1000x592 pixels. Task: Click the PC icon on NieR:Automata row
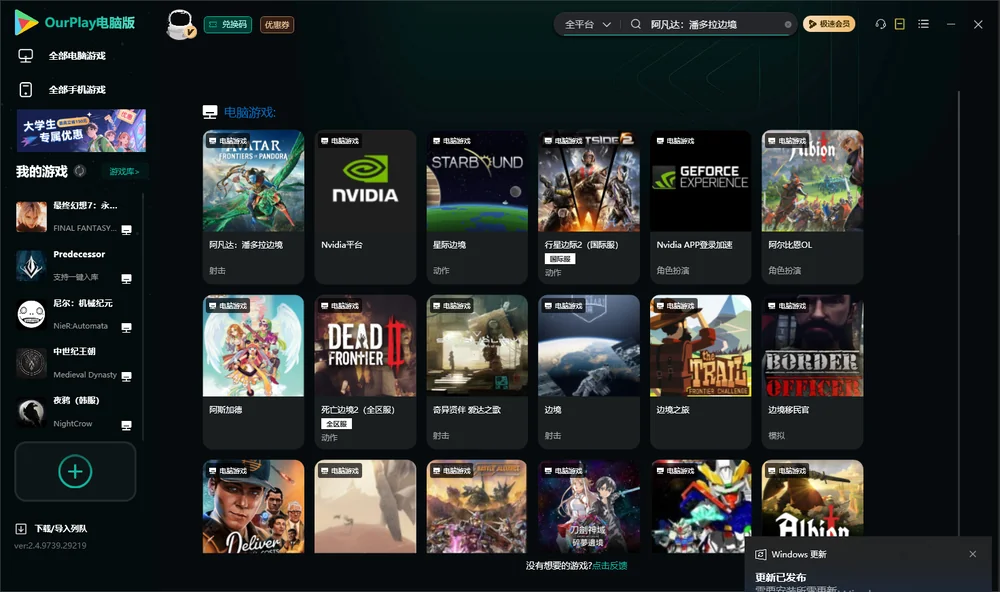pyautogui.click(x=126, y=327)
